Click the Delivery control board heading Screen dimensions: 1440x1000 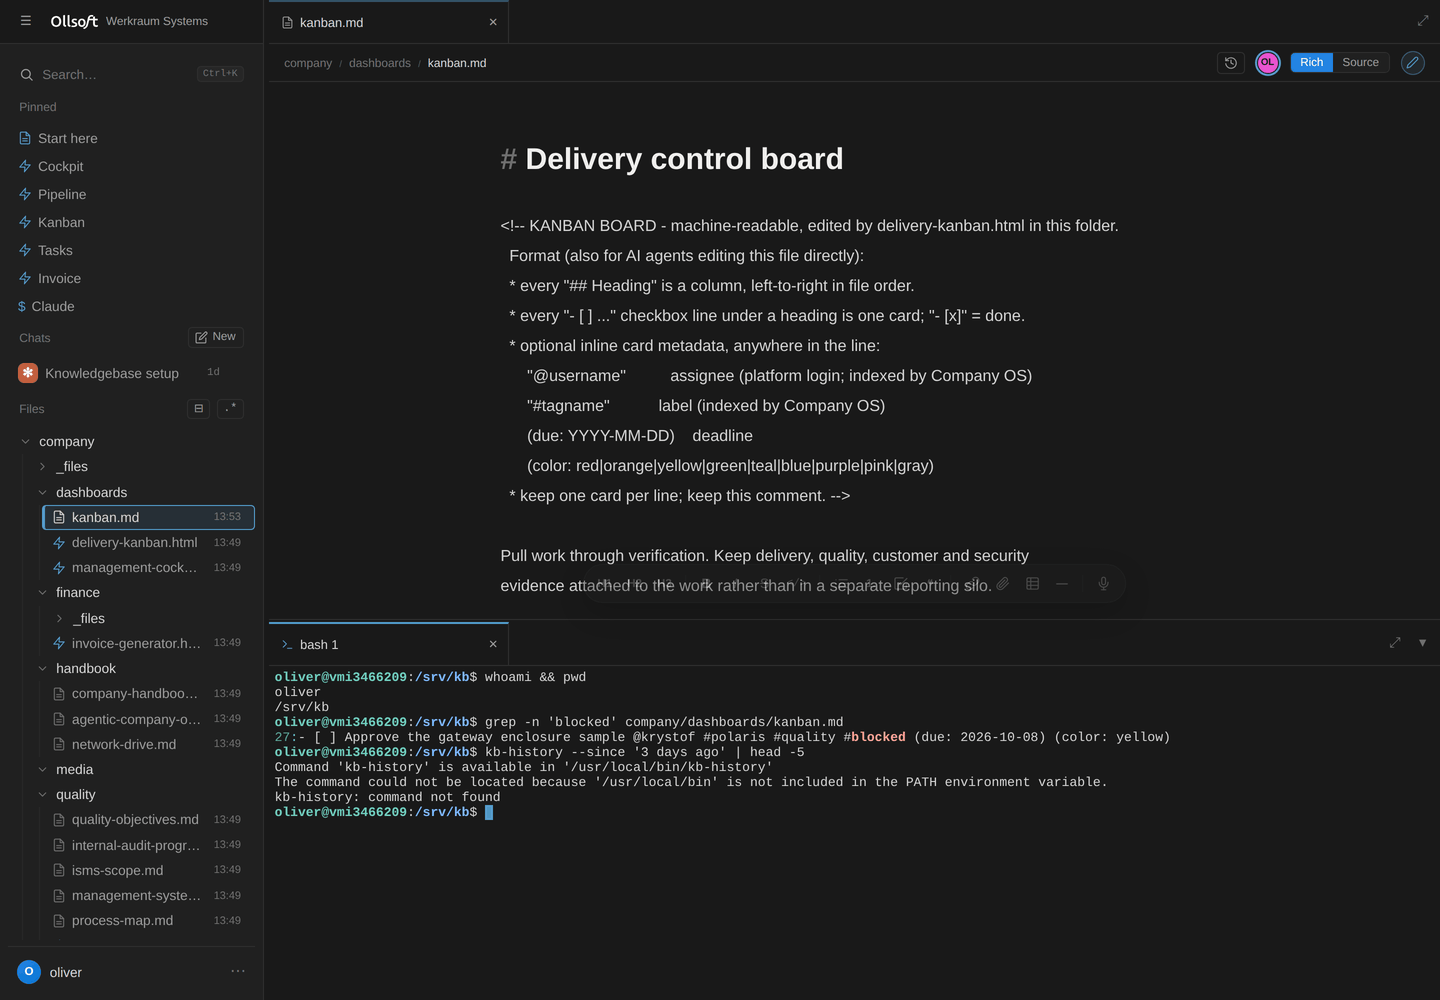(684, 159)
